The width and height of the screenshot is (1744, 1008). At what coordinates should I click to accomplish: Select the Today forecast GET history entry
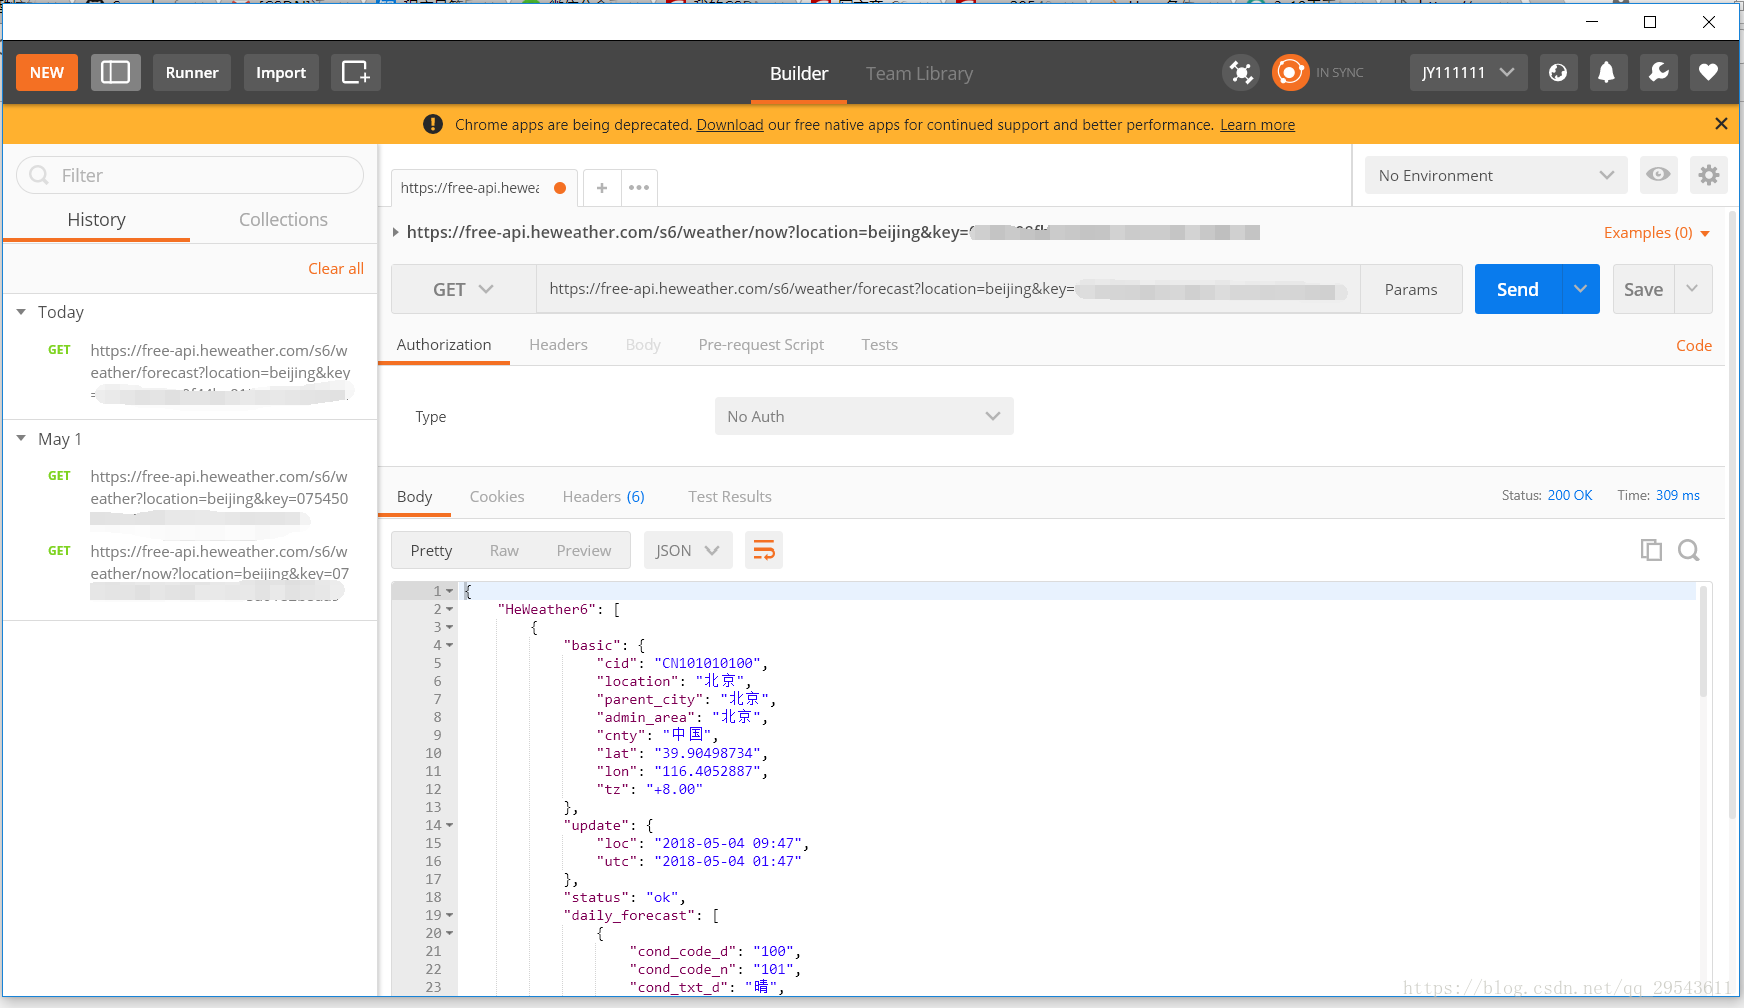click(x=190, y=372)
